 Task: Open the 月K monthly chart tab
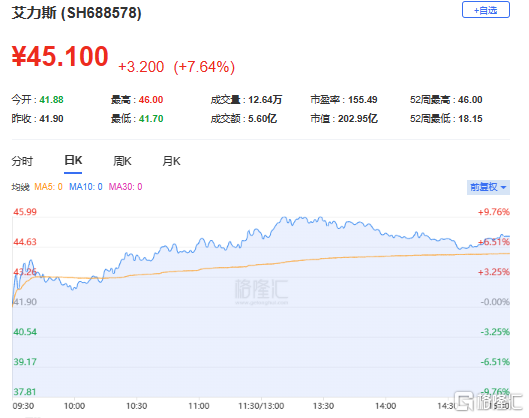[x=172, y=161]
